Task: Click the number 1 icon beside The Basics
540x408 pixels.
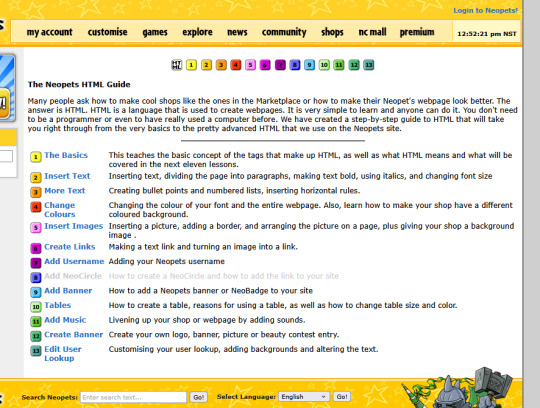Action: click(x=36, y=157)
